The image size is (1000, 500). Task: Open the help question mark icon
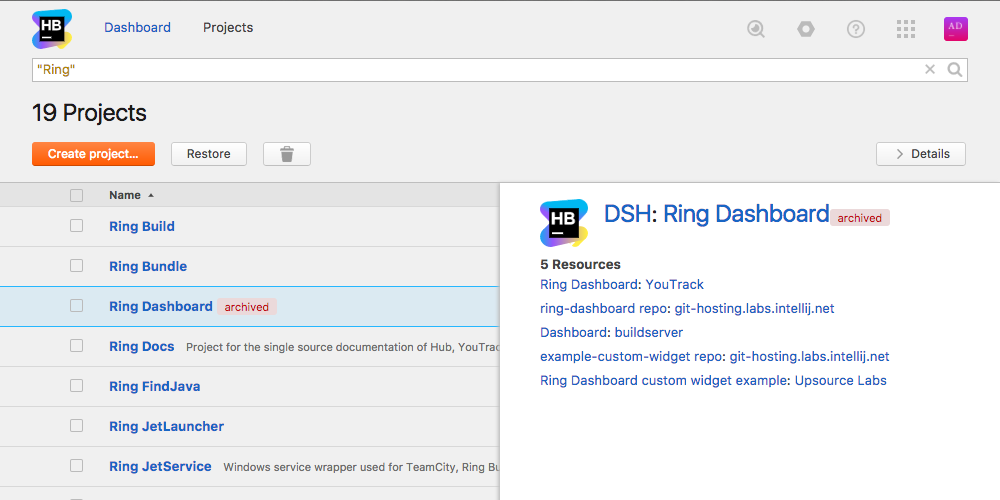pos(856,29)
